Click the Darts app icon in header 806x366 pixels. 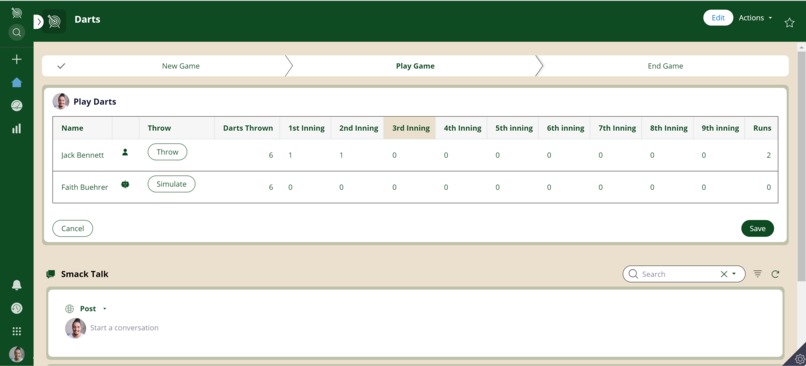click(54, 22)
